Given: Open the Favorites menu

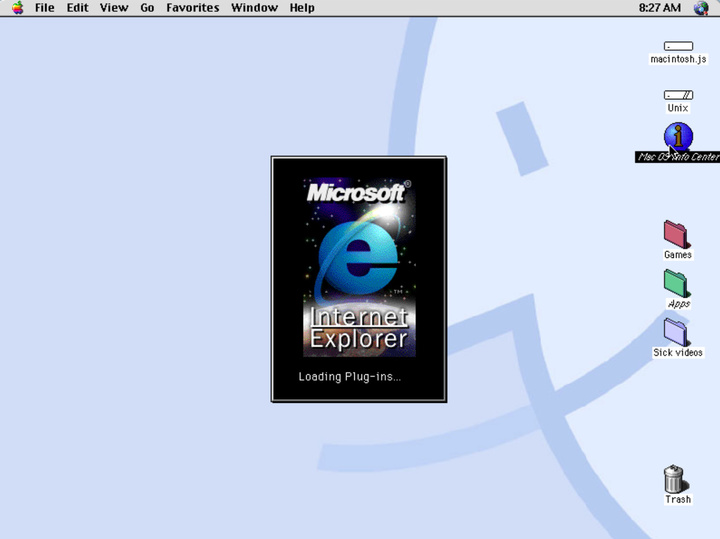Looking at the screenshot, I should [x=192, y=8].
